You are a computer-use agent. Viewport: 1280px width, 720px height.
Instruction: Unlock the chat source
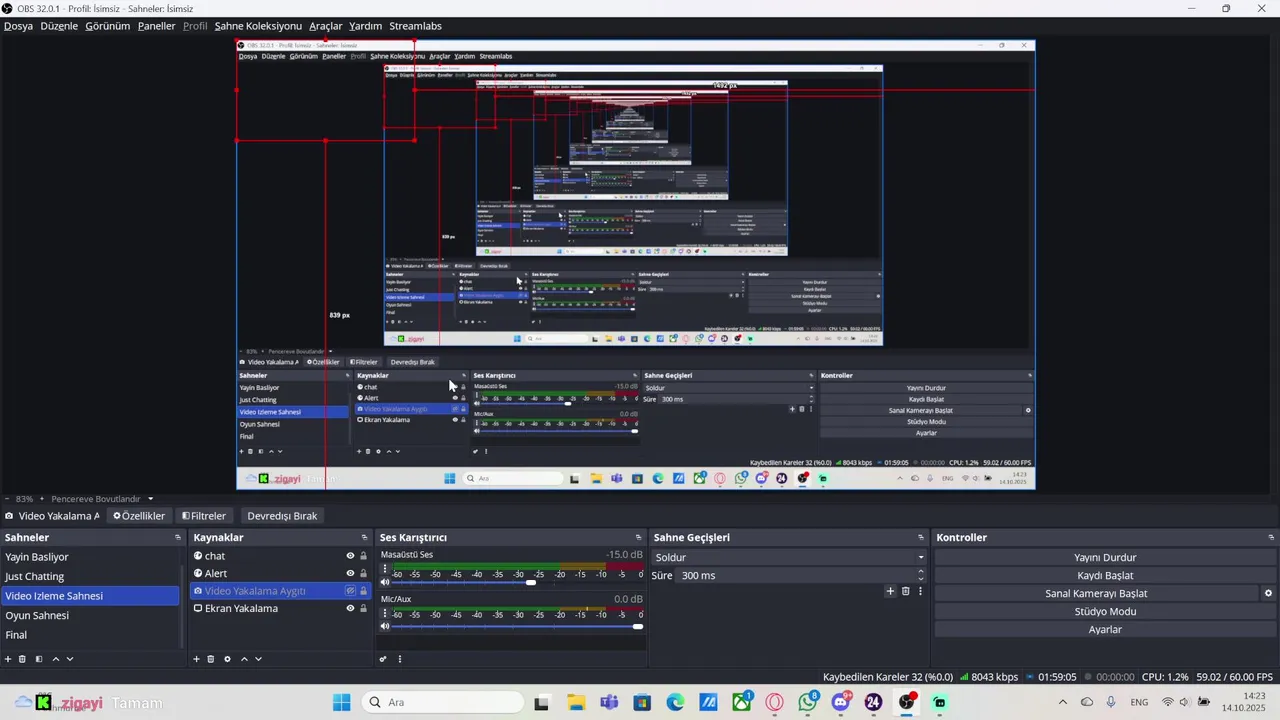[x=363, y=556]
